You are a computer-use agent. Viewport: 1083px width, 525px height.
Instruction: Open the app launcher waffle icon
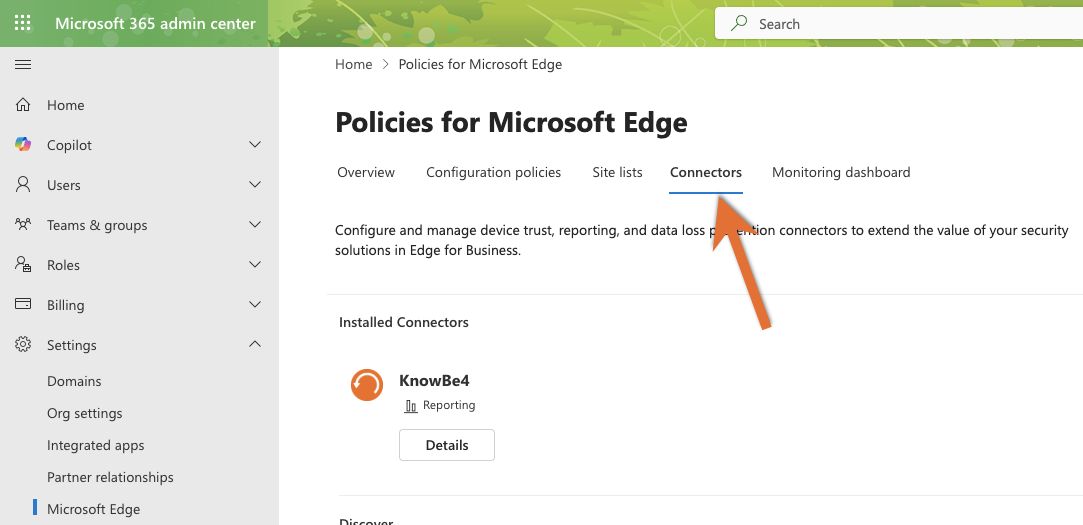23,23
